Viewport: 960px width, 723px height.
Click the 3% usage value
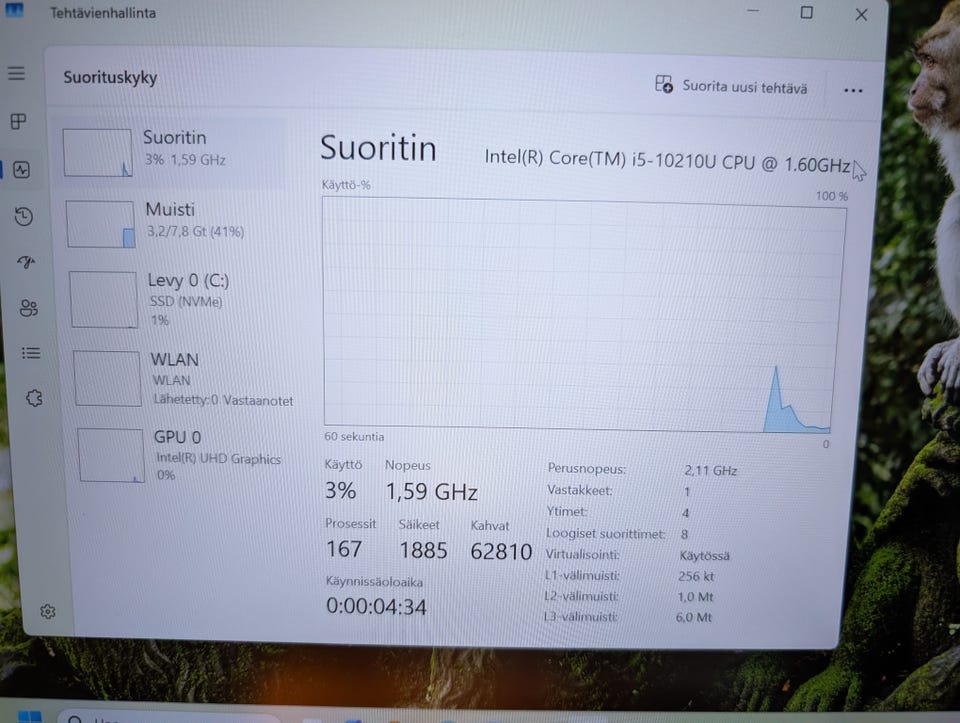click(x=340, y=490)
